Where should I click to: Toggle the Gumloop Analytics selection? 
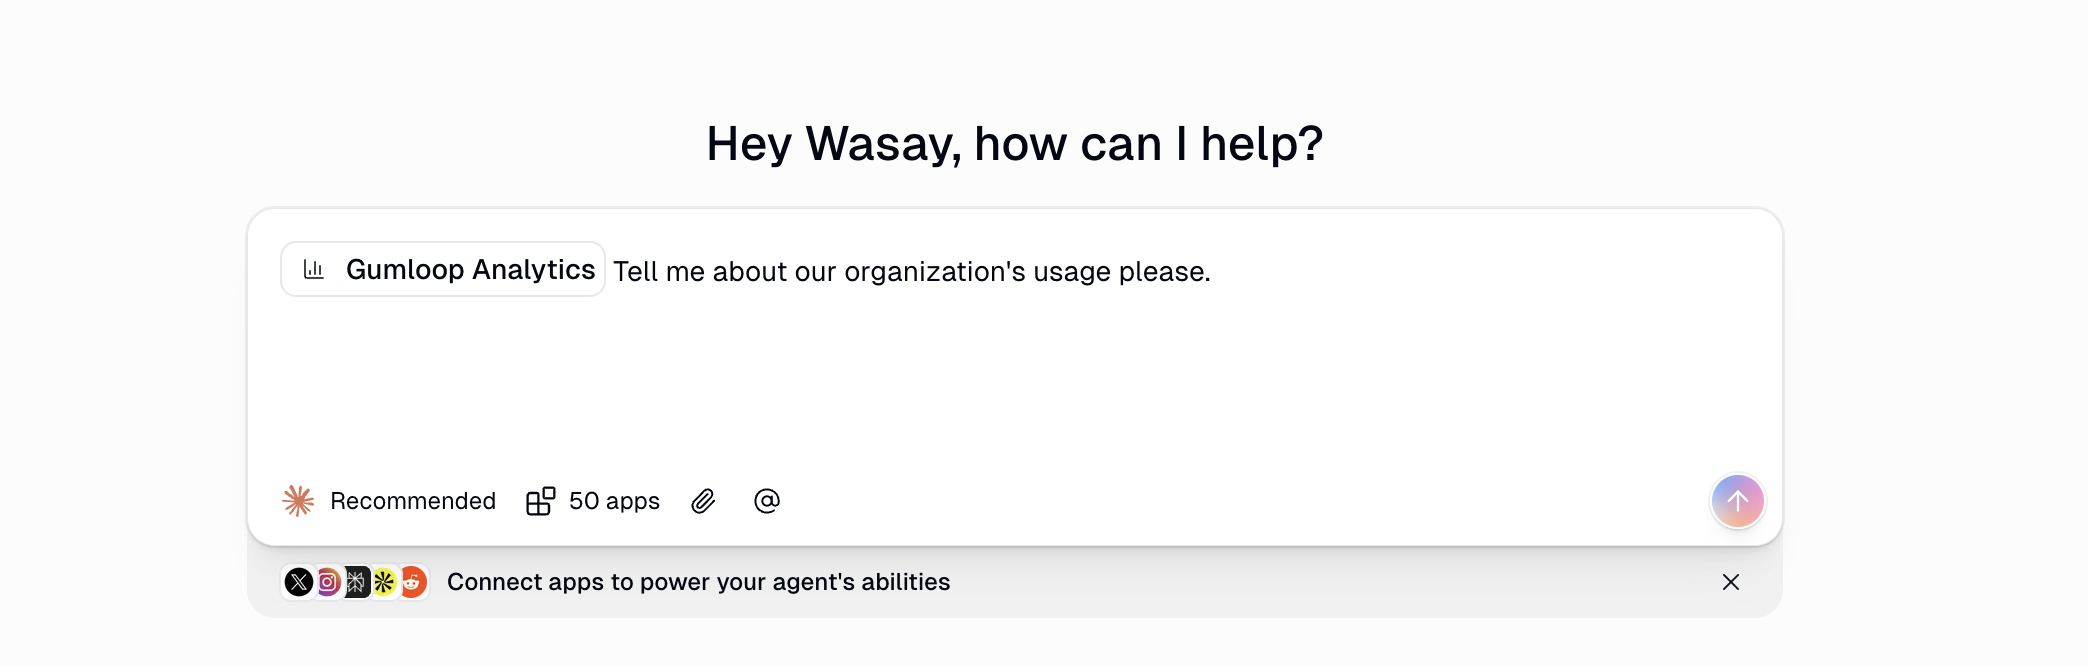443,269
